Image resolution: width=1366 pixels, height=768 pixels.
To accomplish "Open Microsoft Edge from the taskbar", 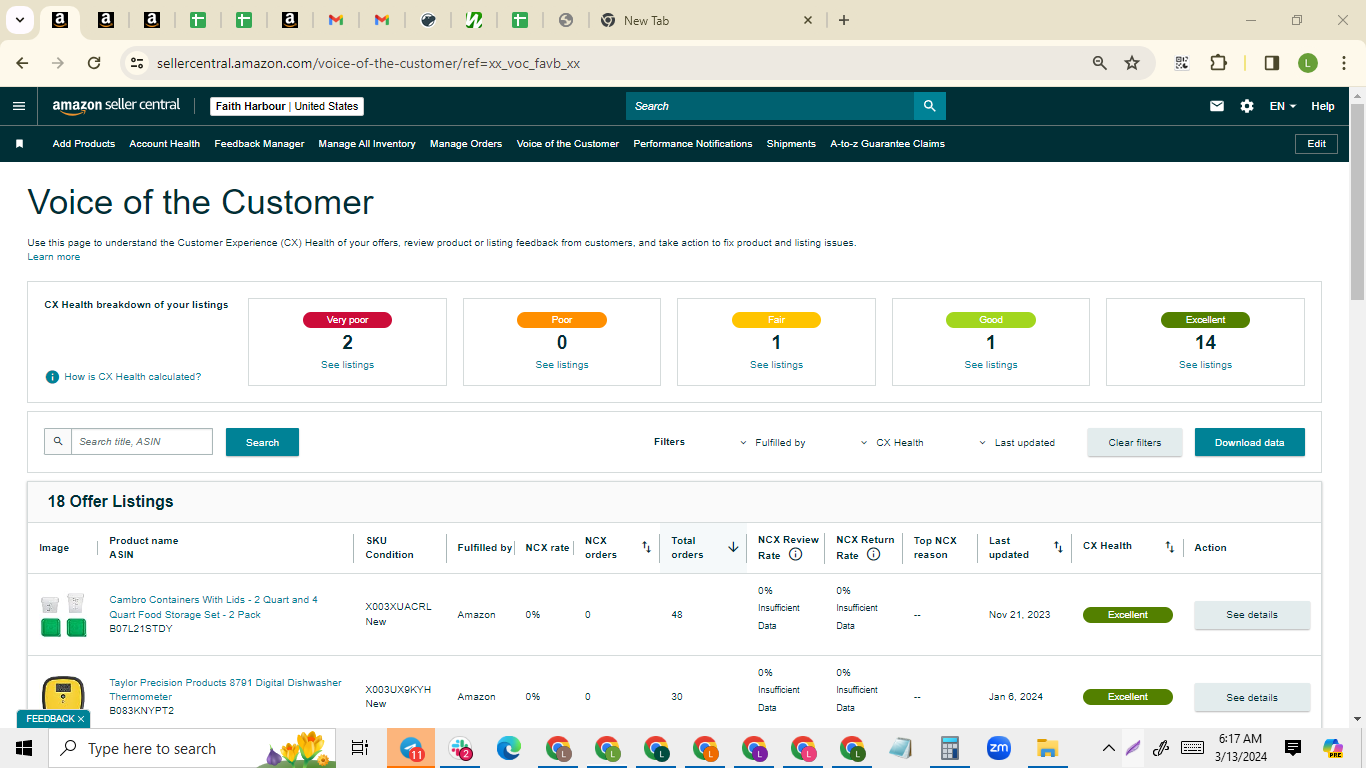I will pos(509,748).
